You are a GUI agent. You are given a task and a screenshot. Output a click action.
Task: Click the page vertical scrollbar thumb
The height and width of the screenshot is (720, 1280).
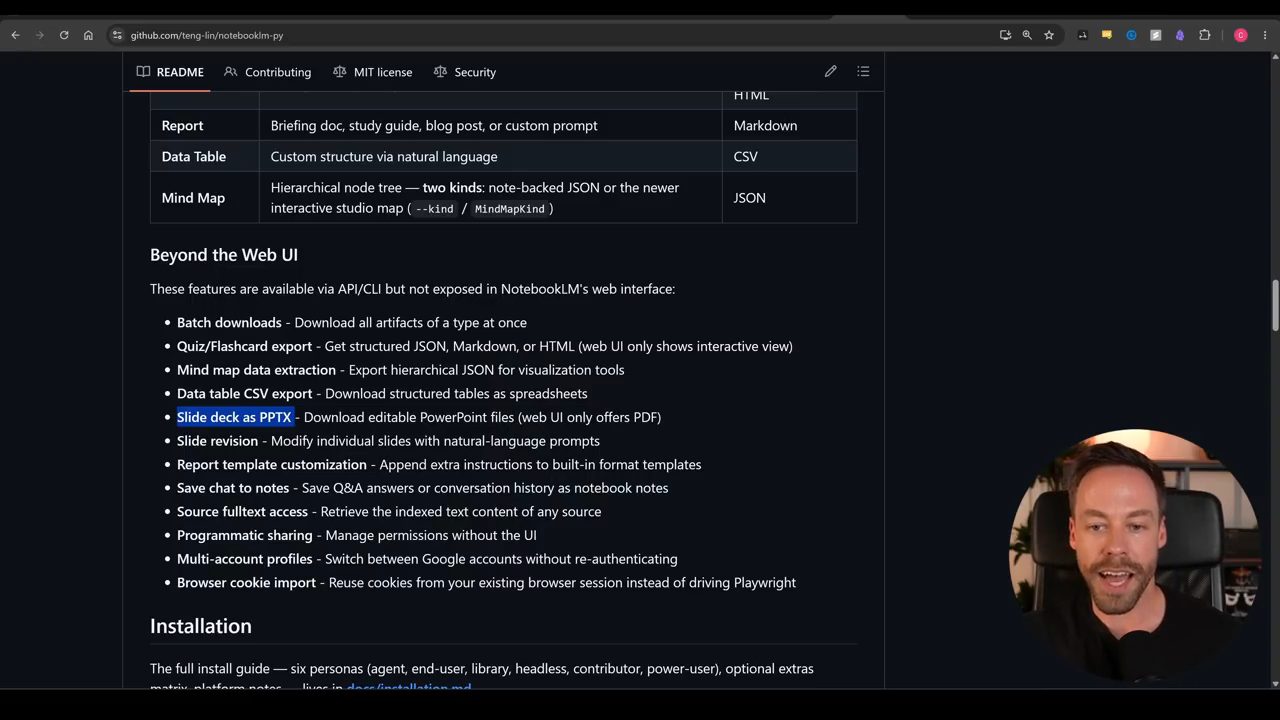[1275, 305]
